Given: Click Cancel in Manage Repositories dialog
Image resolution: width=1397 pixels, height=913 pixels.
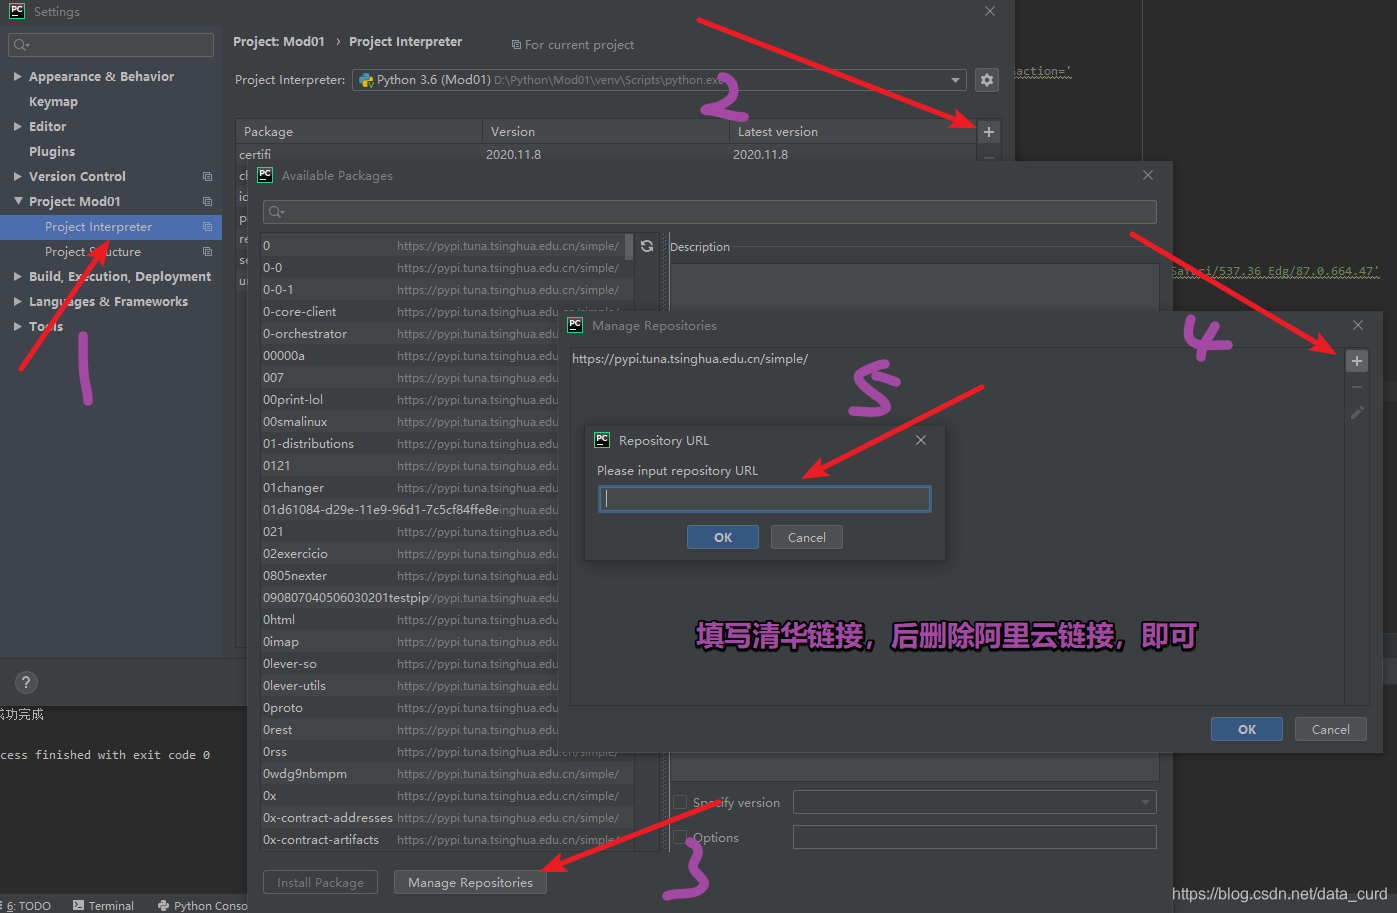Looking at the screenshot, I should (1331, 729).
